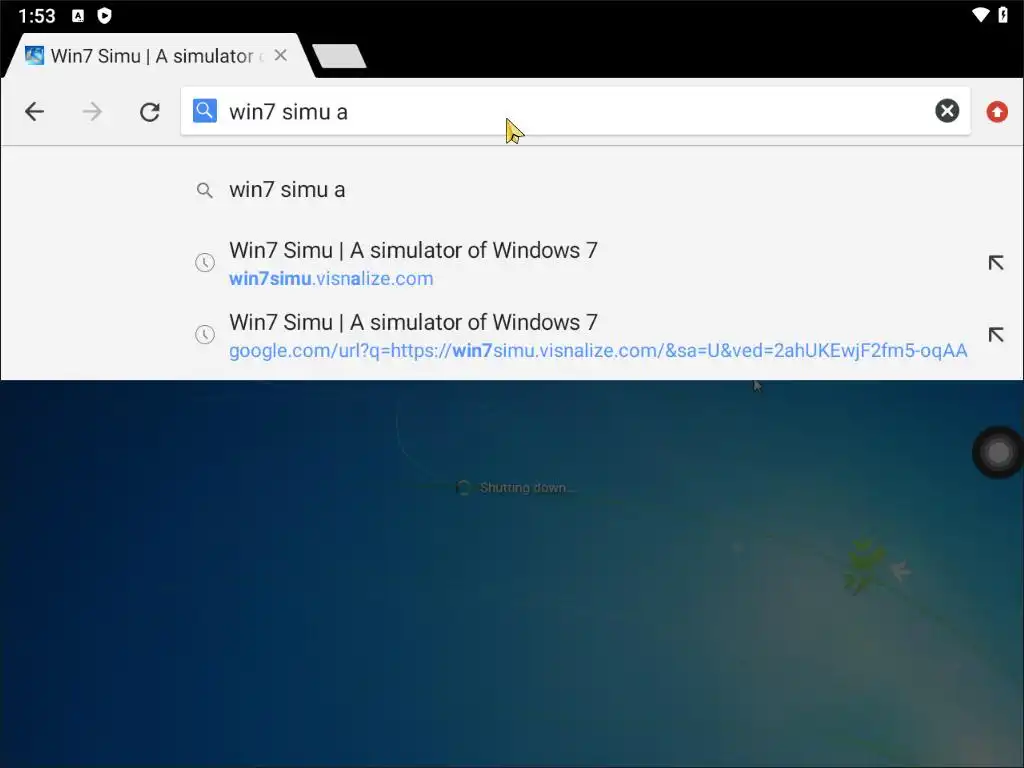Click the Wi-Fi status icon
Viewport: 1024px width, 768px height.
point(980,14)
